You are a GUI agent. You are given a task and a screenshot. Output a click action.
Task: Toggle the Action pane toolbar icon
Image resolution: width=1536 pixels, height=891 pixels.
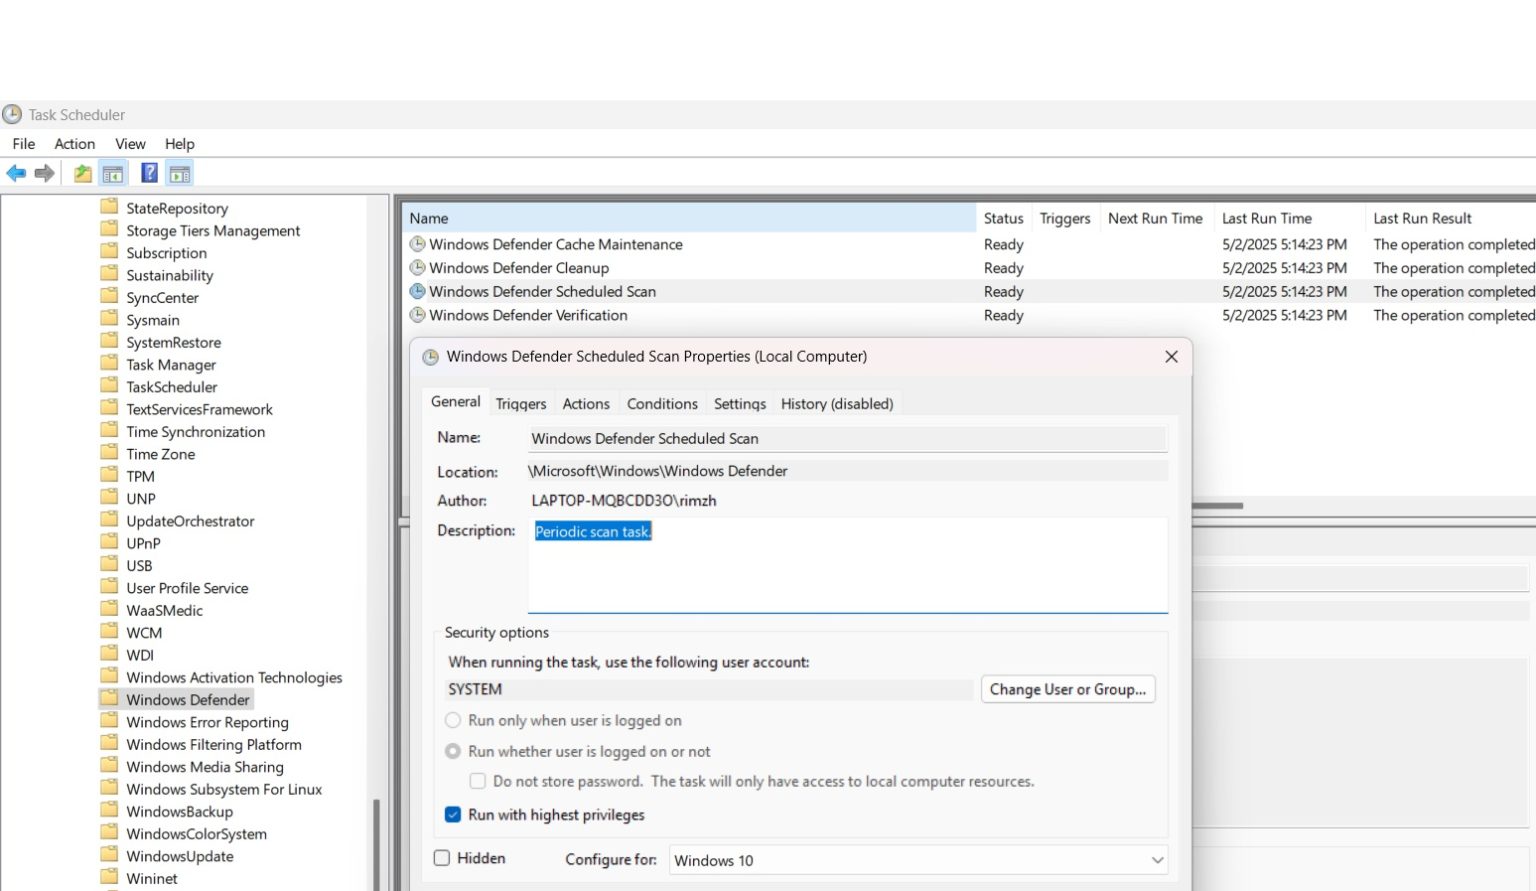(x=179, y=172)
